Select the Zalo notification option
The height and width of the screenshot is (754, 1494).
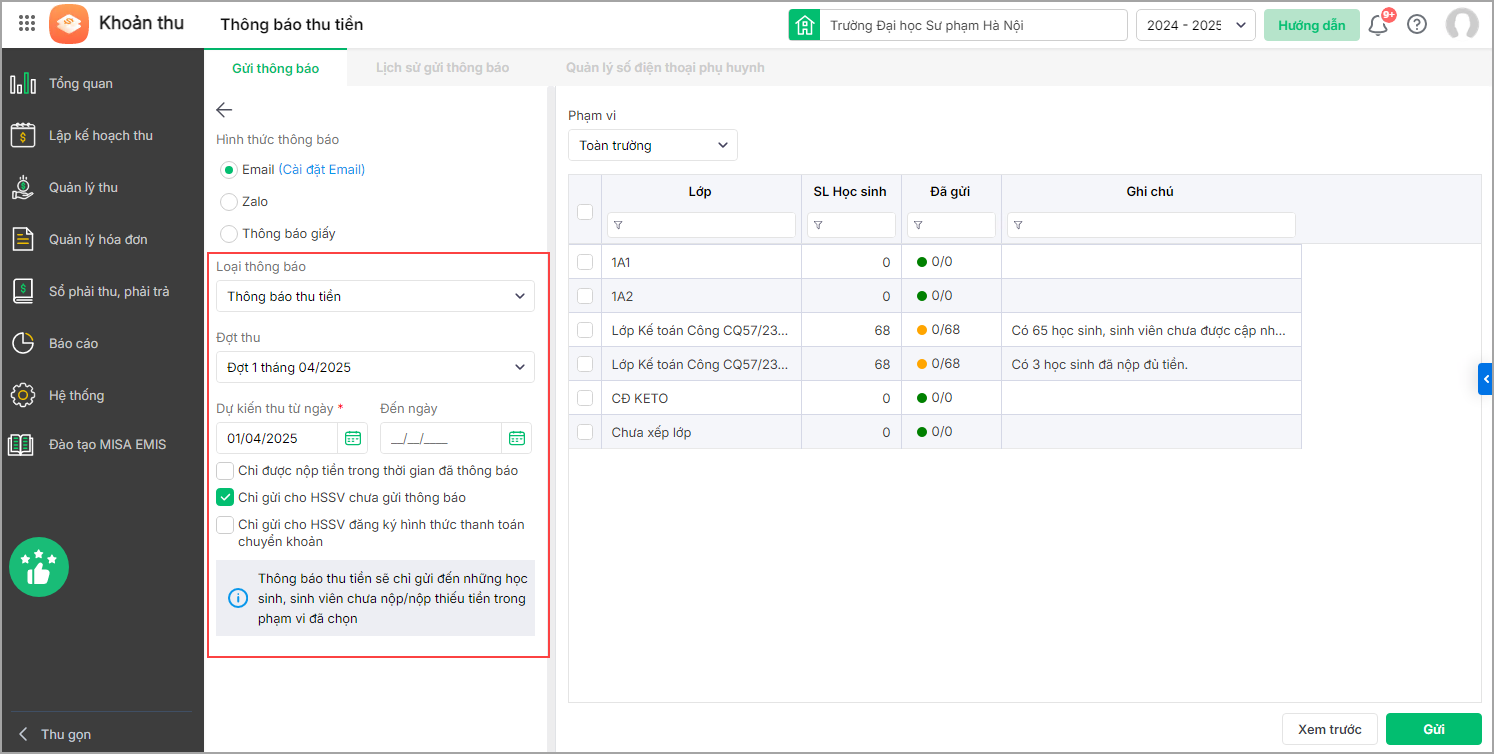[x=229, y=202]
